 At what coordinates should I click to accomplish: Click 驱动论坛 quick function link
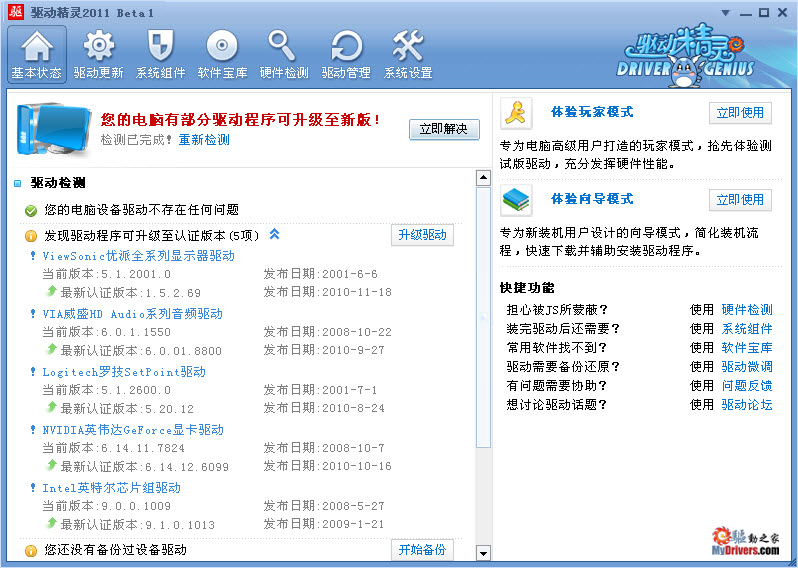[747, 405]
